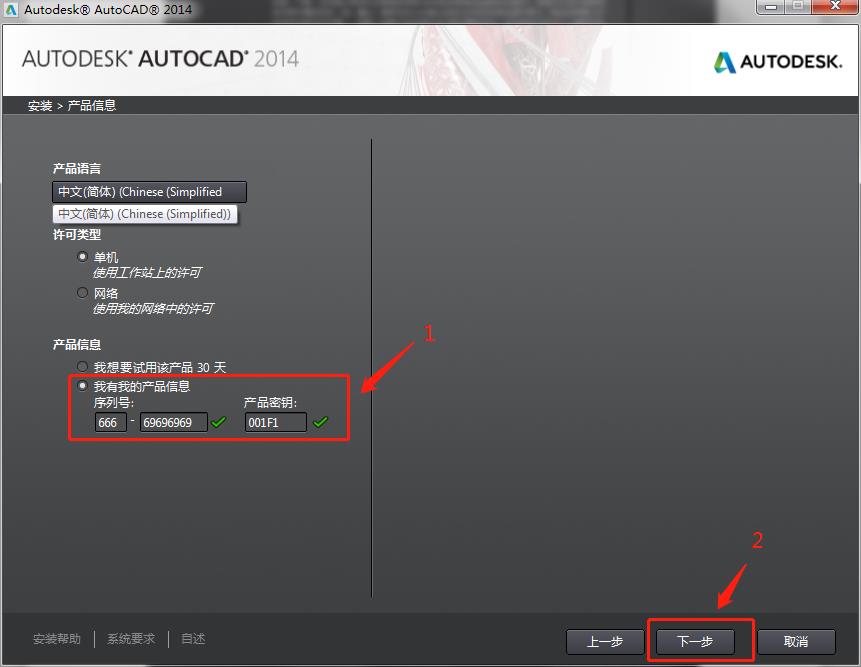Open the 安装帮助 link
The width and height of the screenshot is (861, 667).
pyautogui.click(x=57, y=639)
